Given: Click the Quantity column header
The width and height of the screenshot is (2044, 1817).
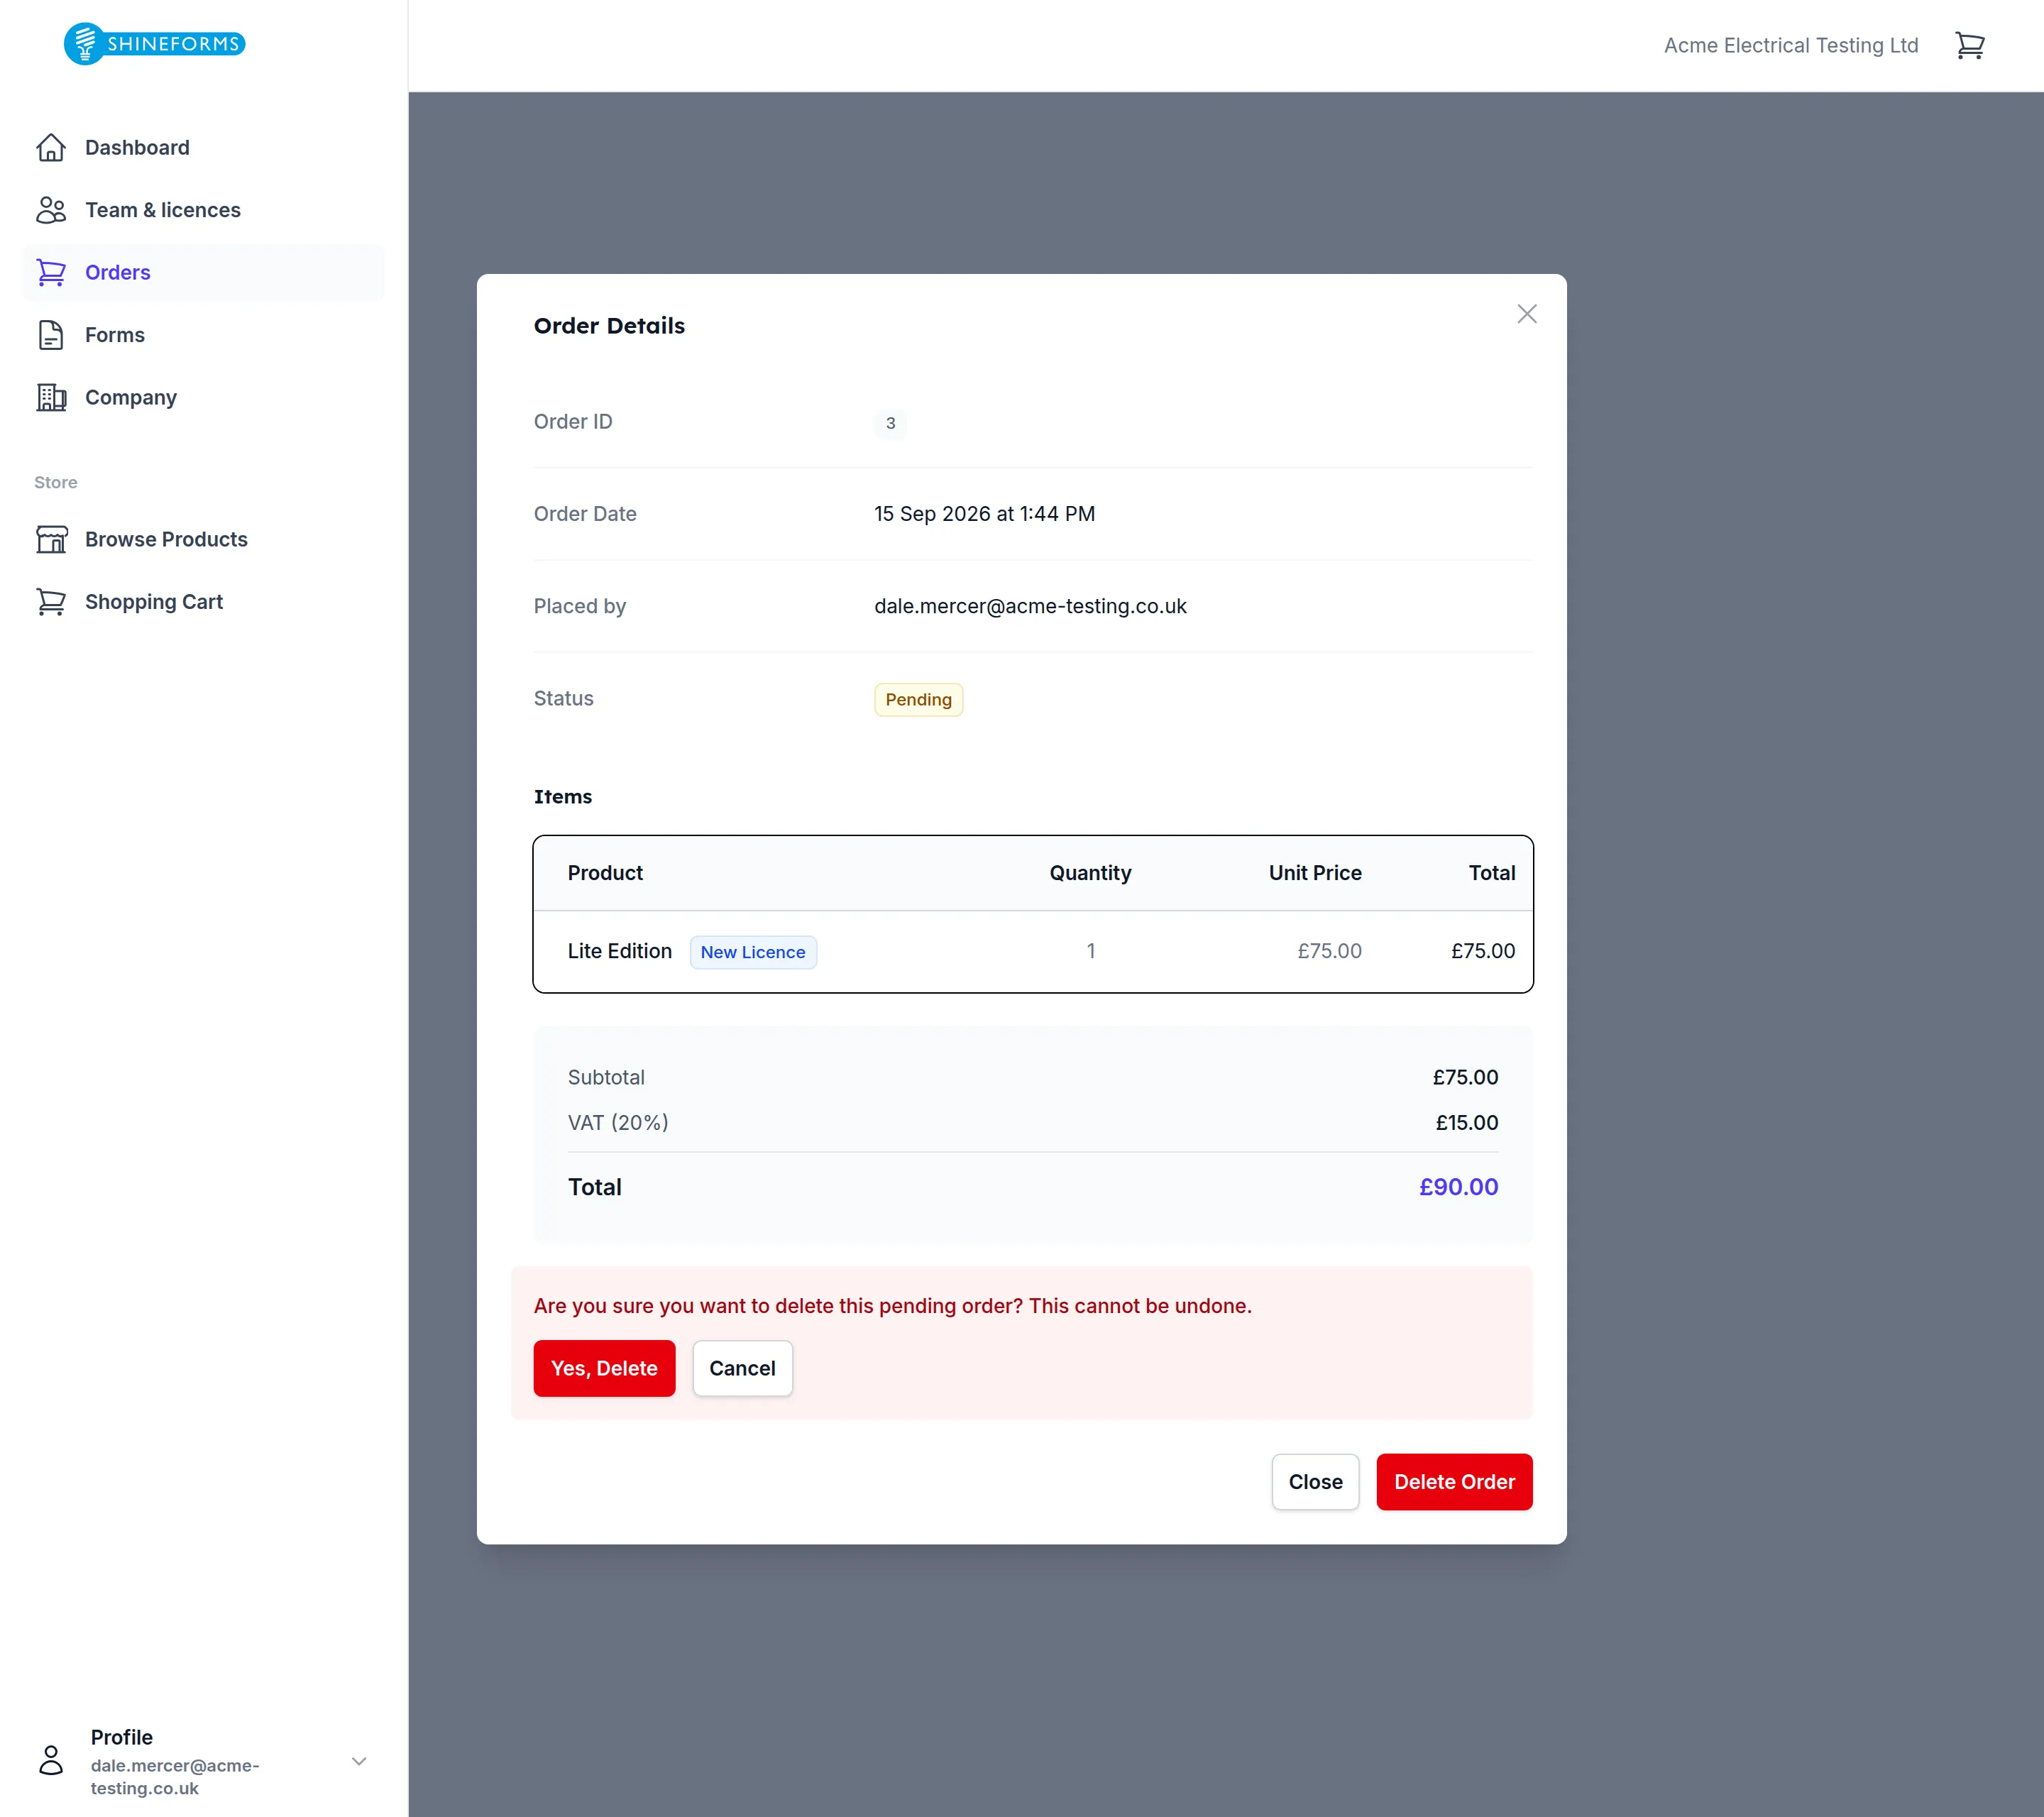Looking at the screenshot, I should point(1090,873).
